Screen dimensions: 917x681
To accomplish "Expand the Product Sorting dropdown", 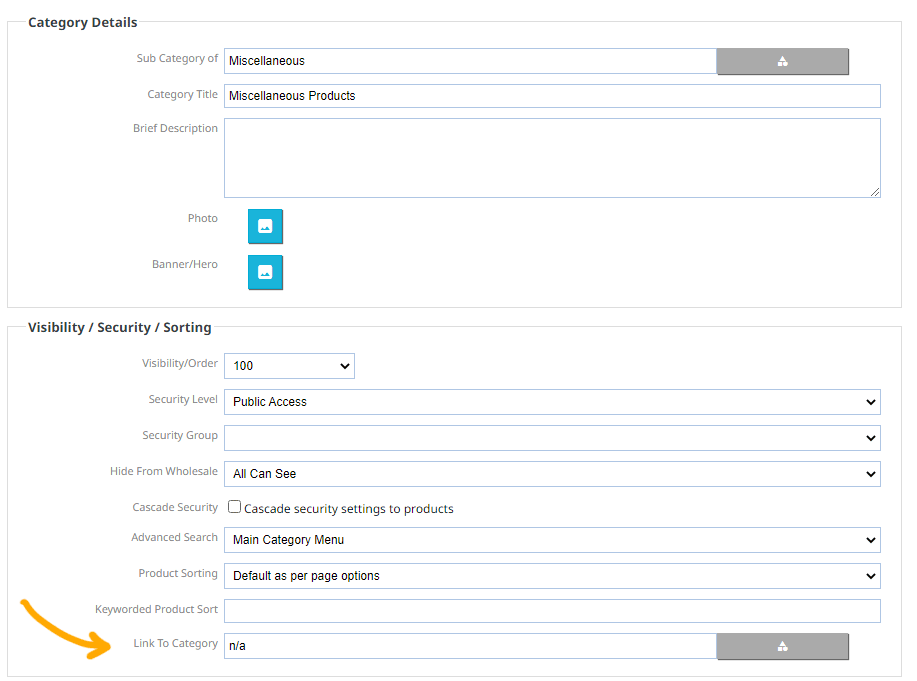I will coord(552,576).
